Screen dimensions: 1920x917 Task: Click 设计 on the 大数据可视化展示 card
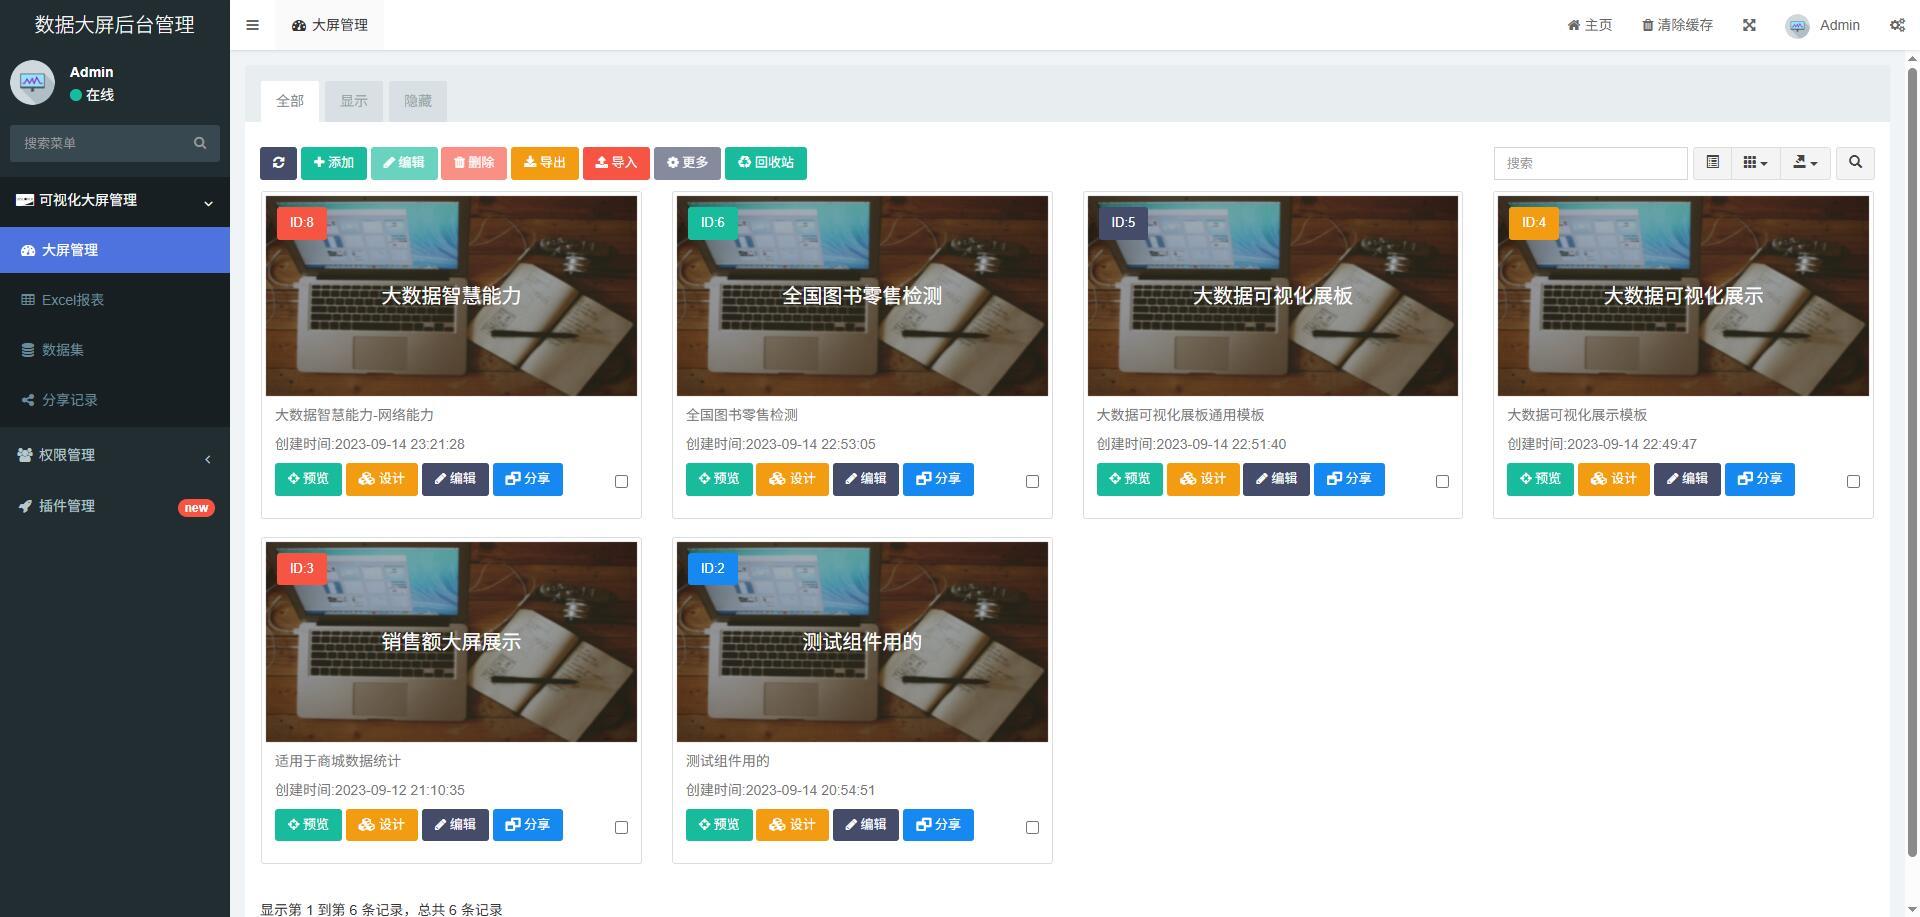[x=1613, y=479]
